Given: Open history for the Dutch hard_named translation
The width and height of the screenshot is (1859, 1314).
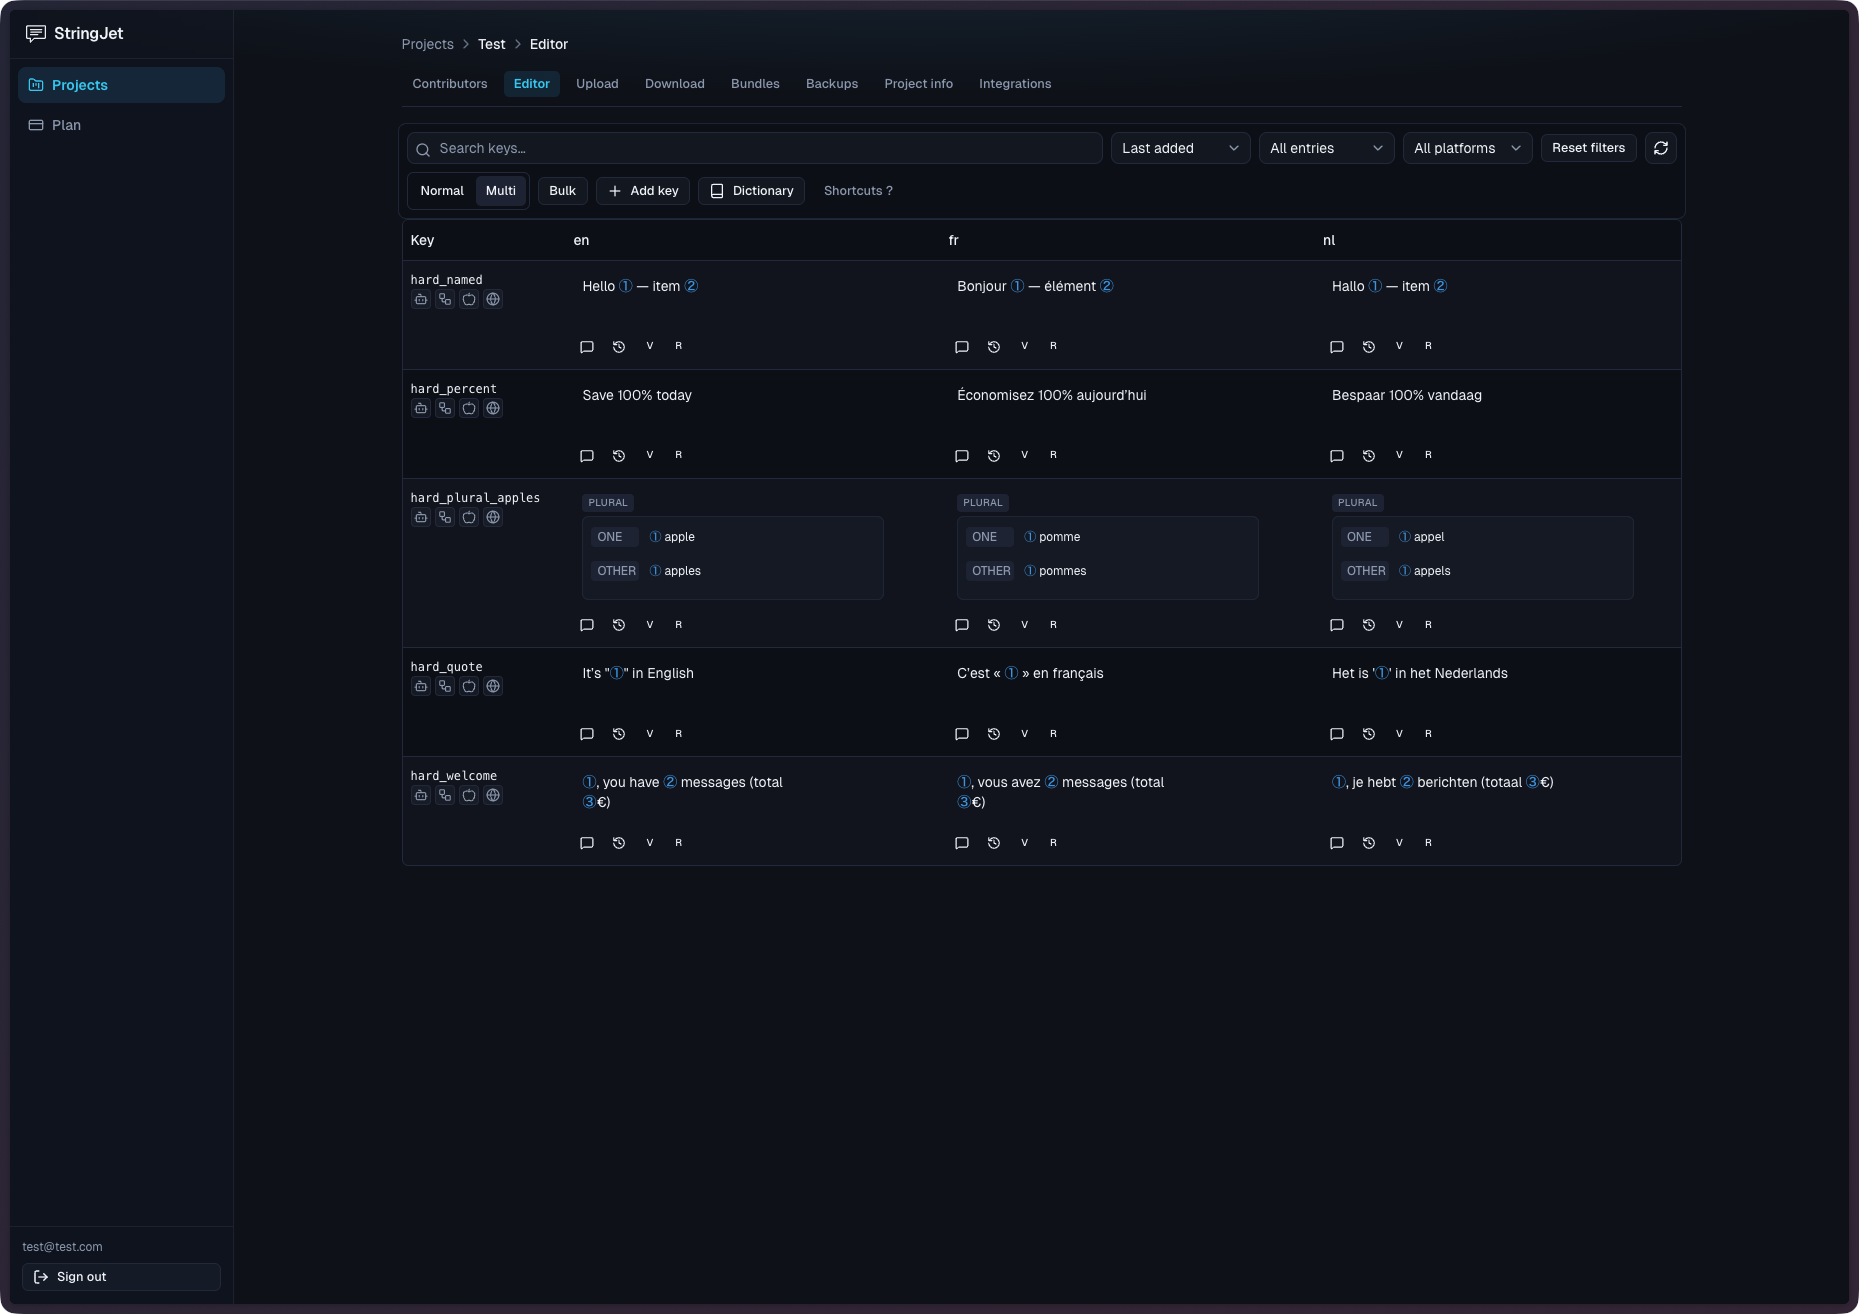Looking at the screenshot, I should click(x=1368, y=346).
